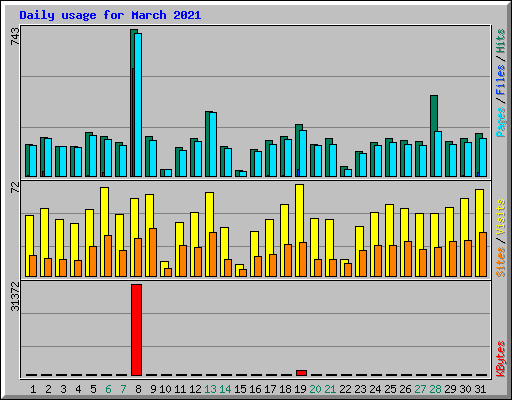Click the orange sites bar for day 31

pyautogui.click(x=483, y=254)
